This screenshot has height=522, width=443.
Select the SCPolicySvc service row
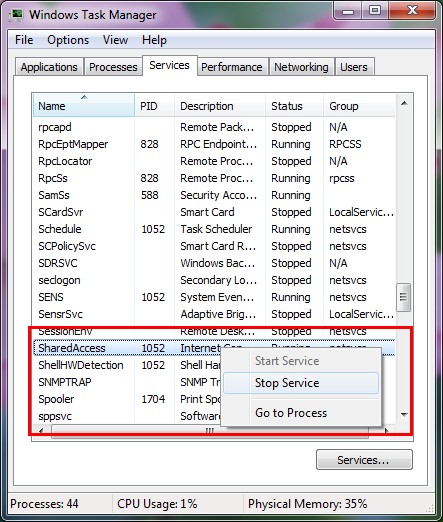coord(214,246)
